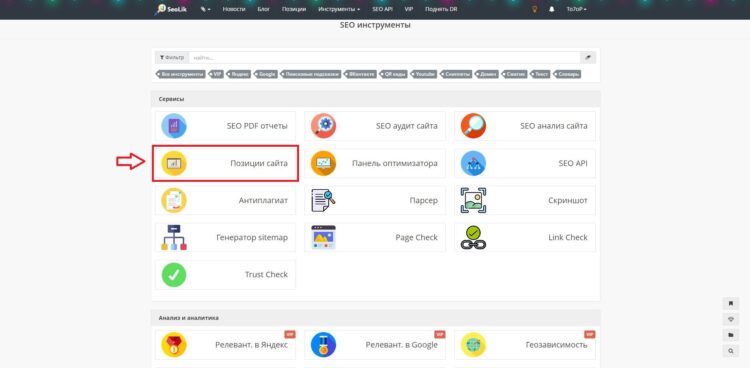Click the wifi icon in side widget
The width and height of the screenshot is (750, 368).
click(x=730, y=319)
